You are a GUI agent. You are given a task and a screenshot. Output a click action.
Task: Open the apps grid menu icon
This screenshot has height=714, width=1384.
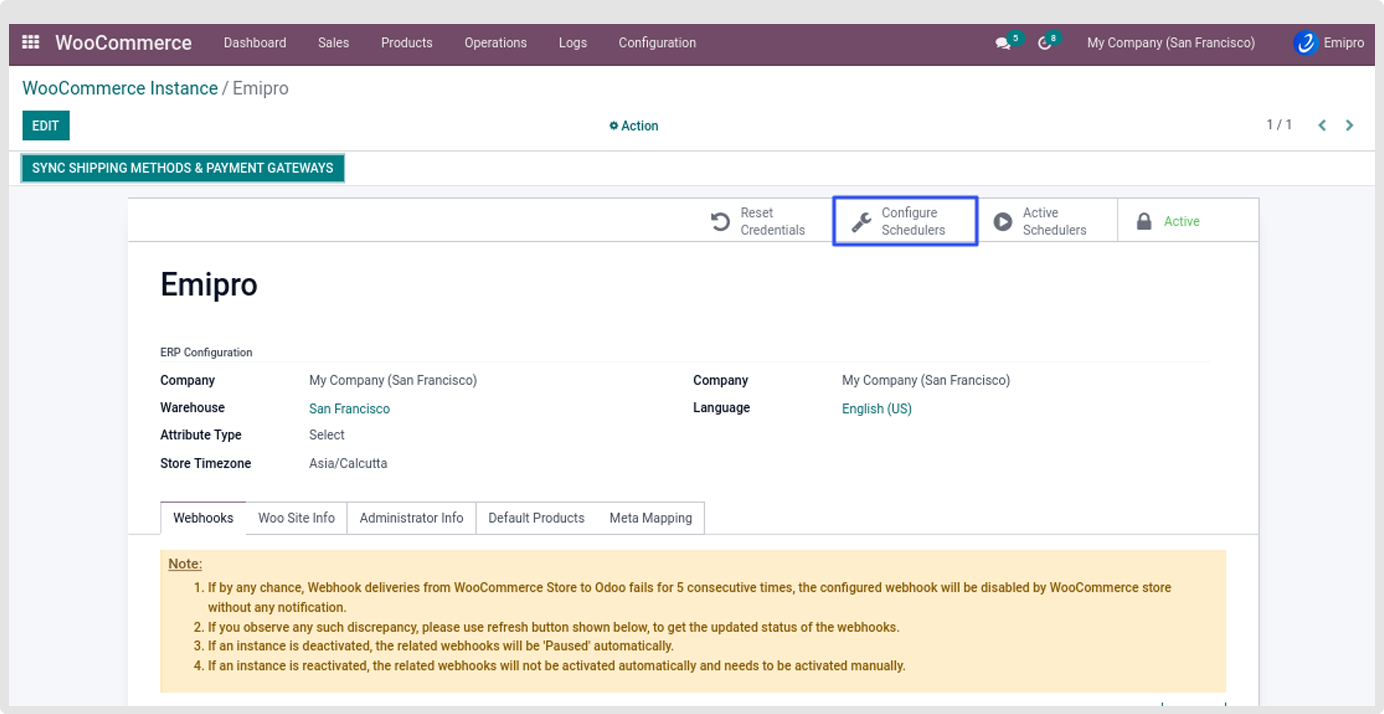[x=31, y=43]
